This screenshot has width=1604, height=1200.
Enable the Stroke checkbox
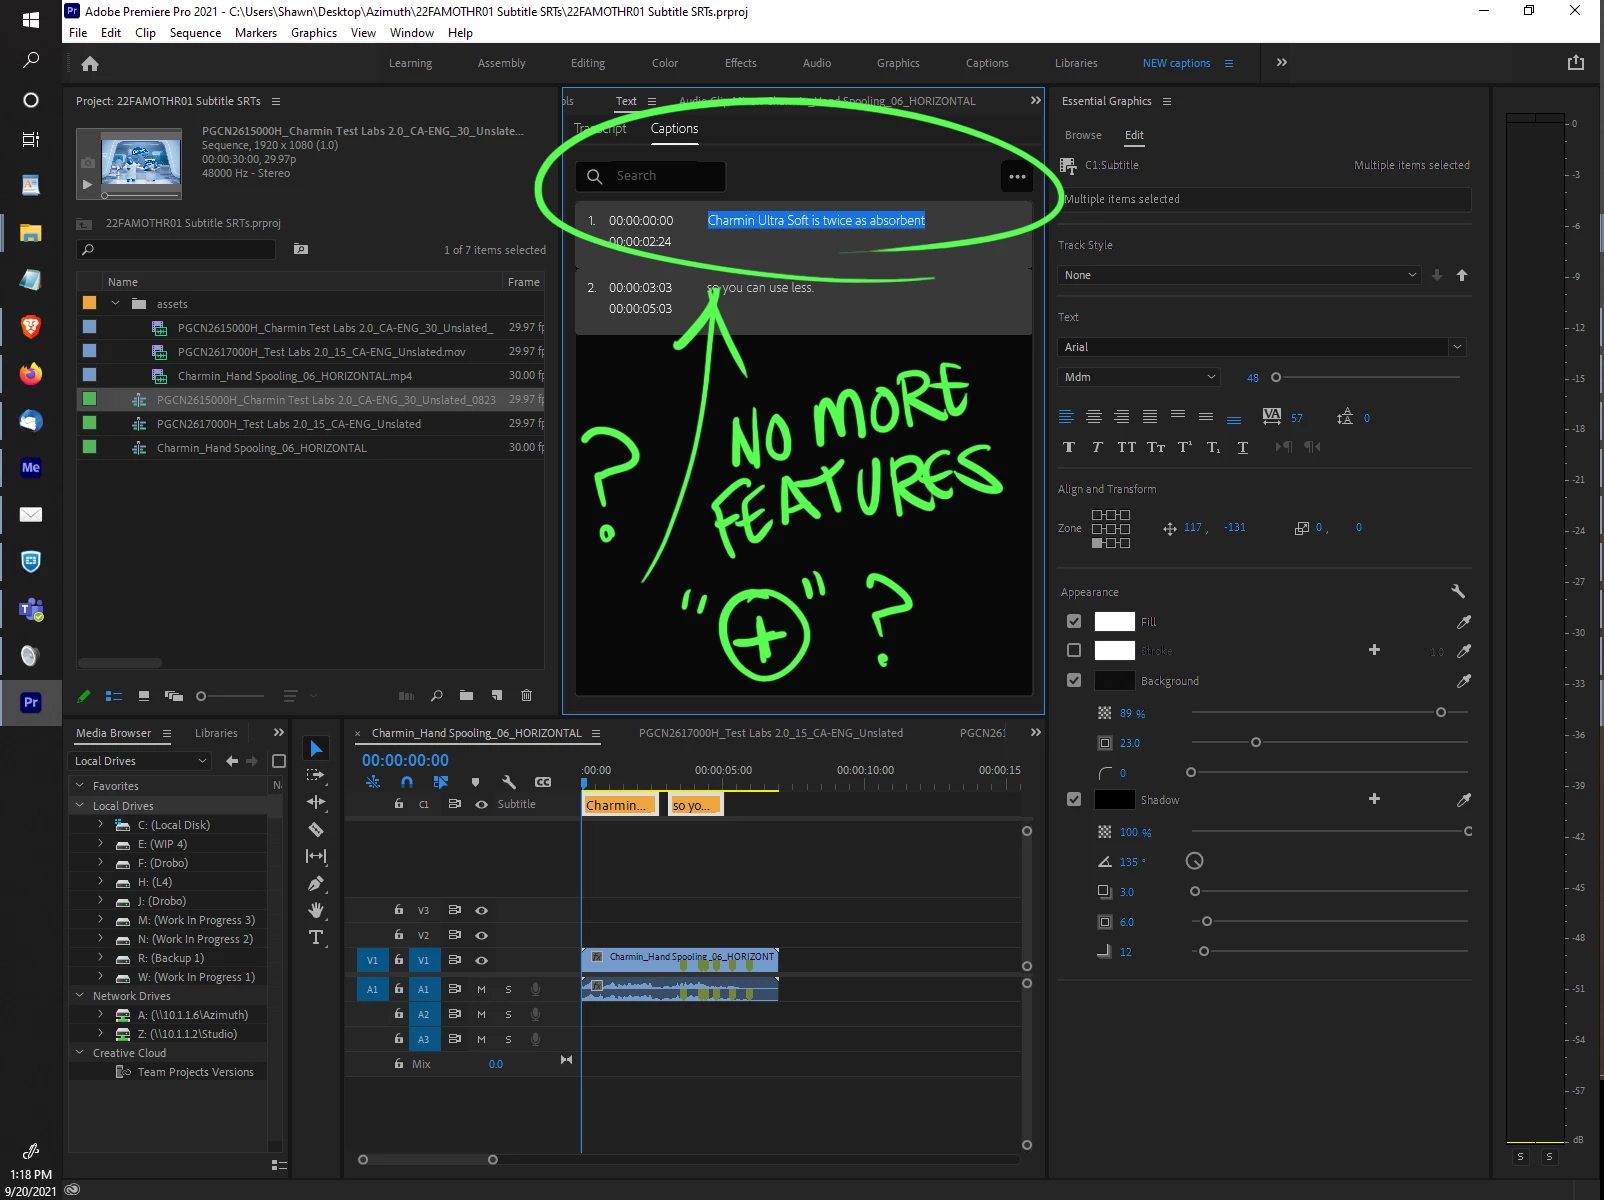coord(1074,650)
